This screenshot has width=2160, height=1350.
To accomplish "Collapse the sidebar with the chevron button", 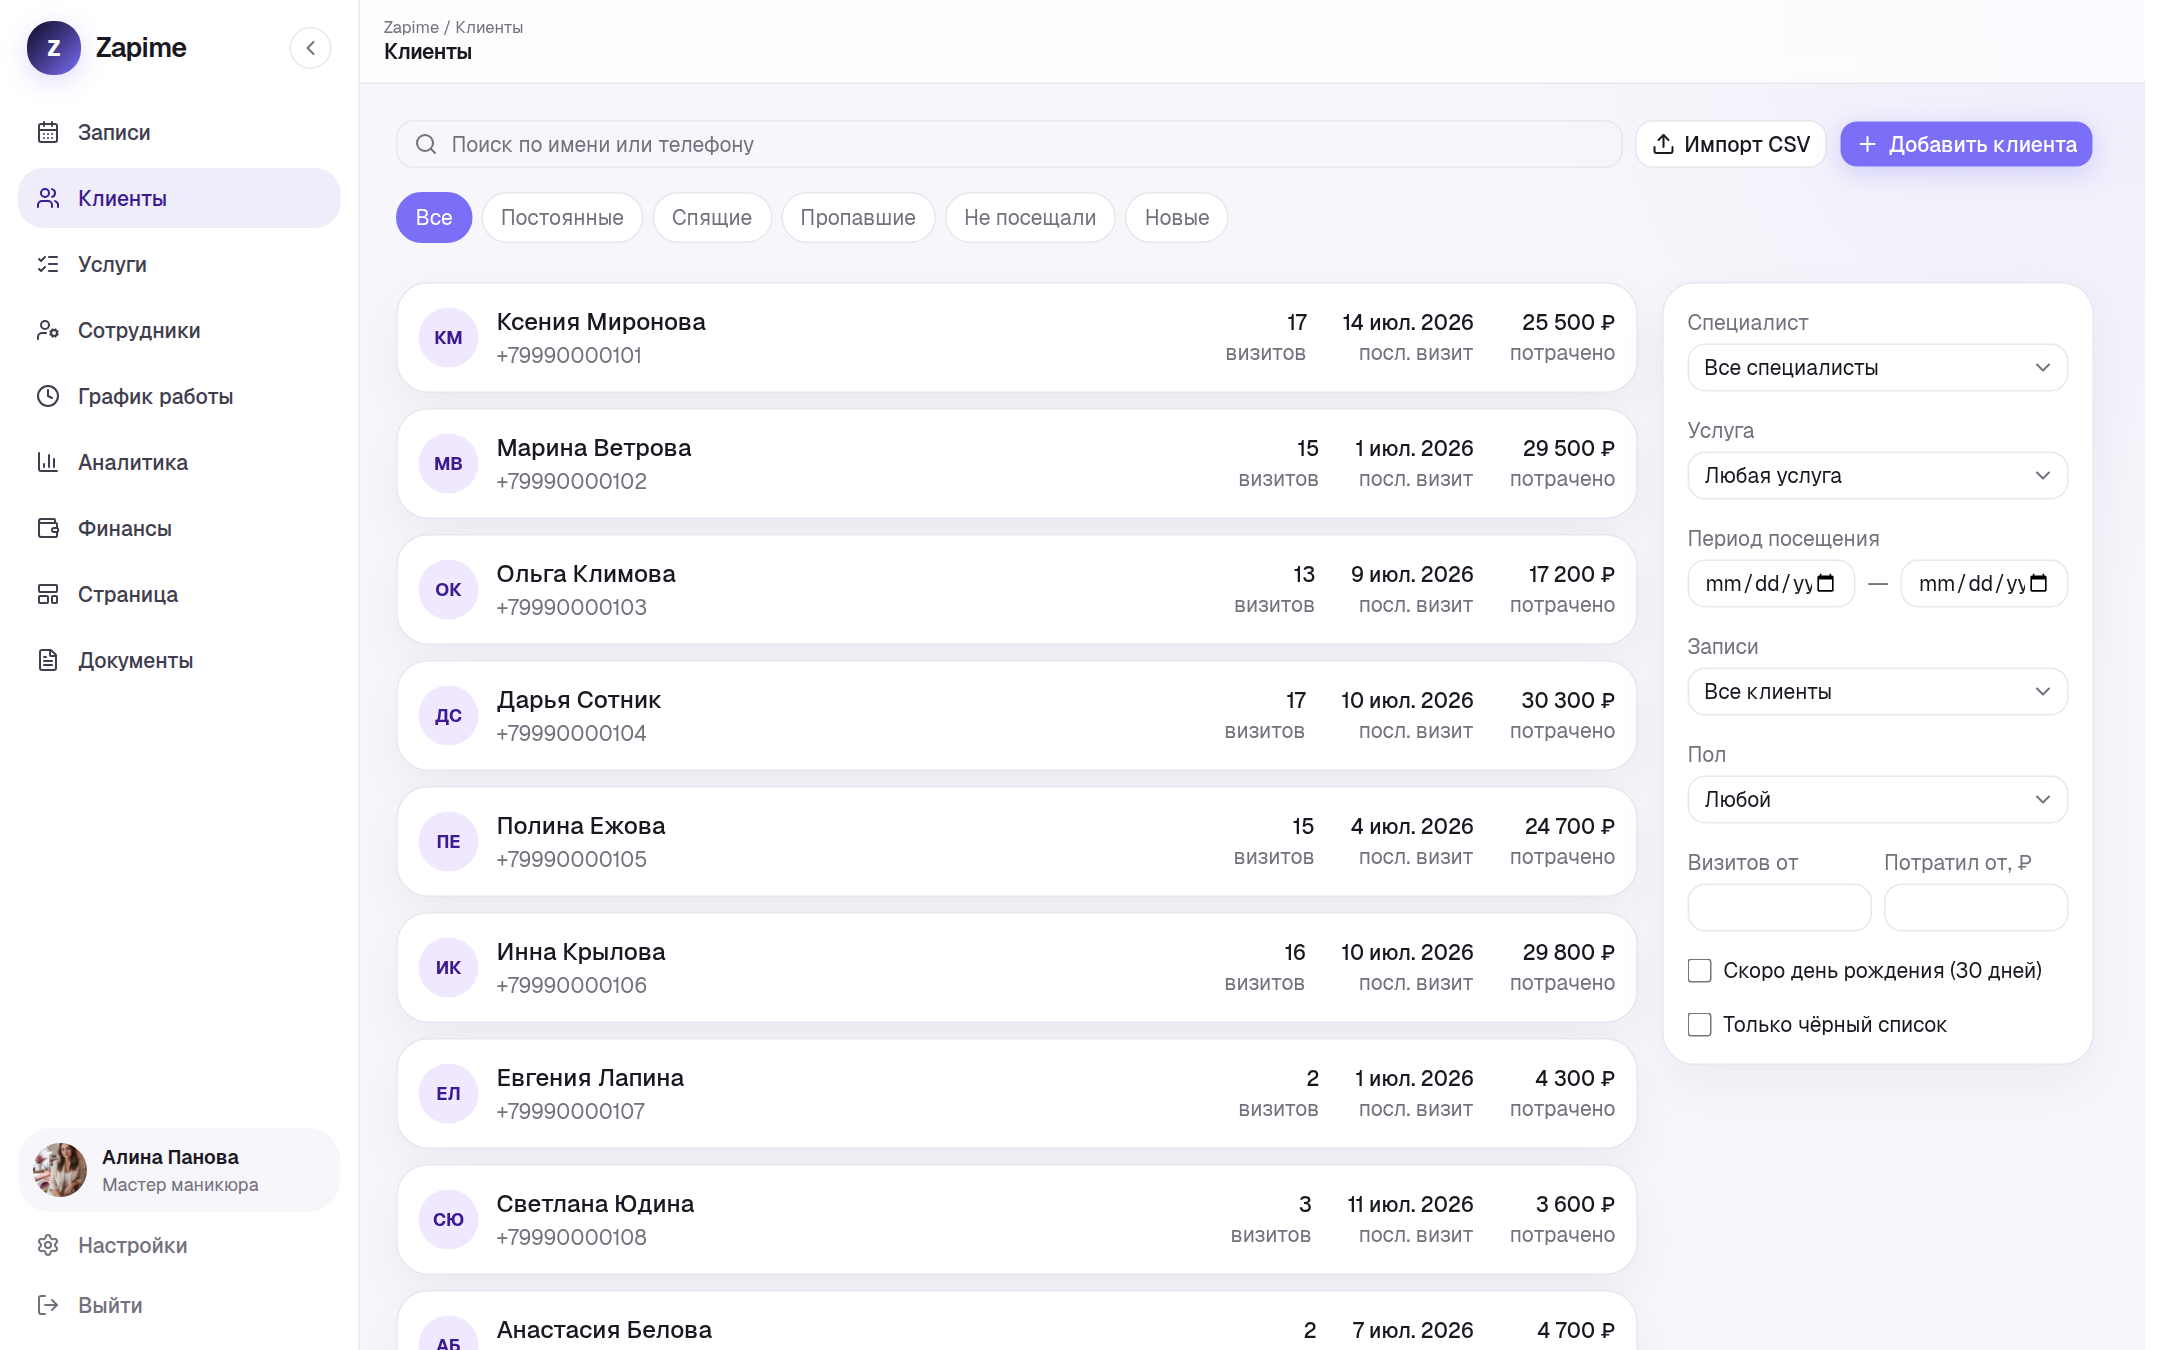I will point(311,48).
